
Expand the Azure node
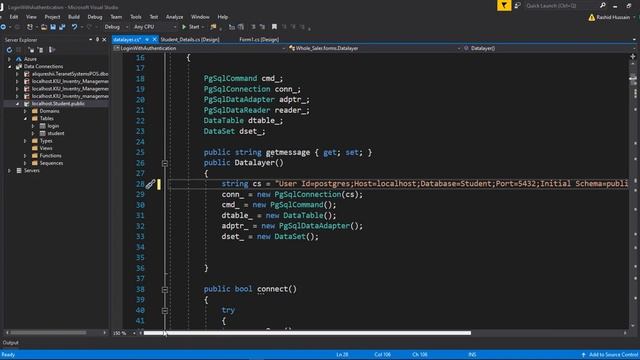click(9, 59)
